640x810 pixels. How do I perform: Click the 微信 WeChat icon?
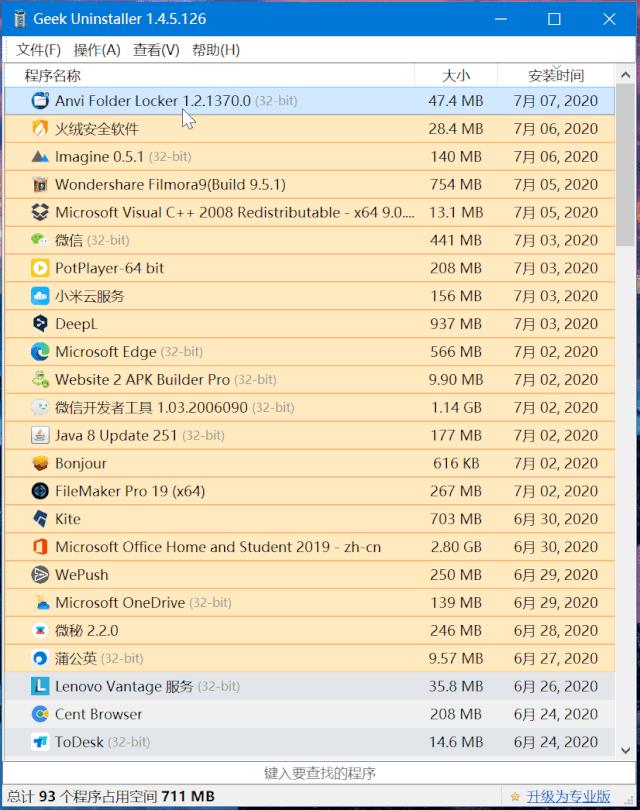click(40, 240)
